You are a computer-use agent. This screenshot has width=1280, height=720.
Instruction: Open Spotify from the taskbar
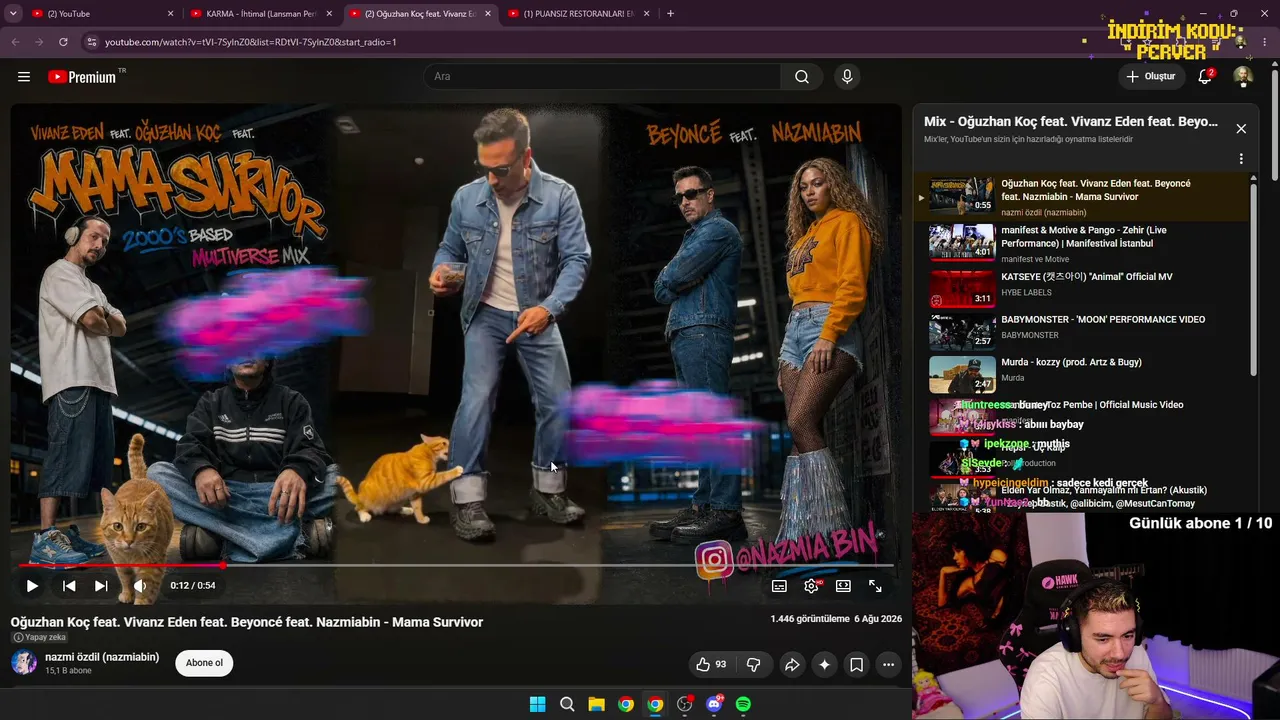click(x=743, y=704)
